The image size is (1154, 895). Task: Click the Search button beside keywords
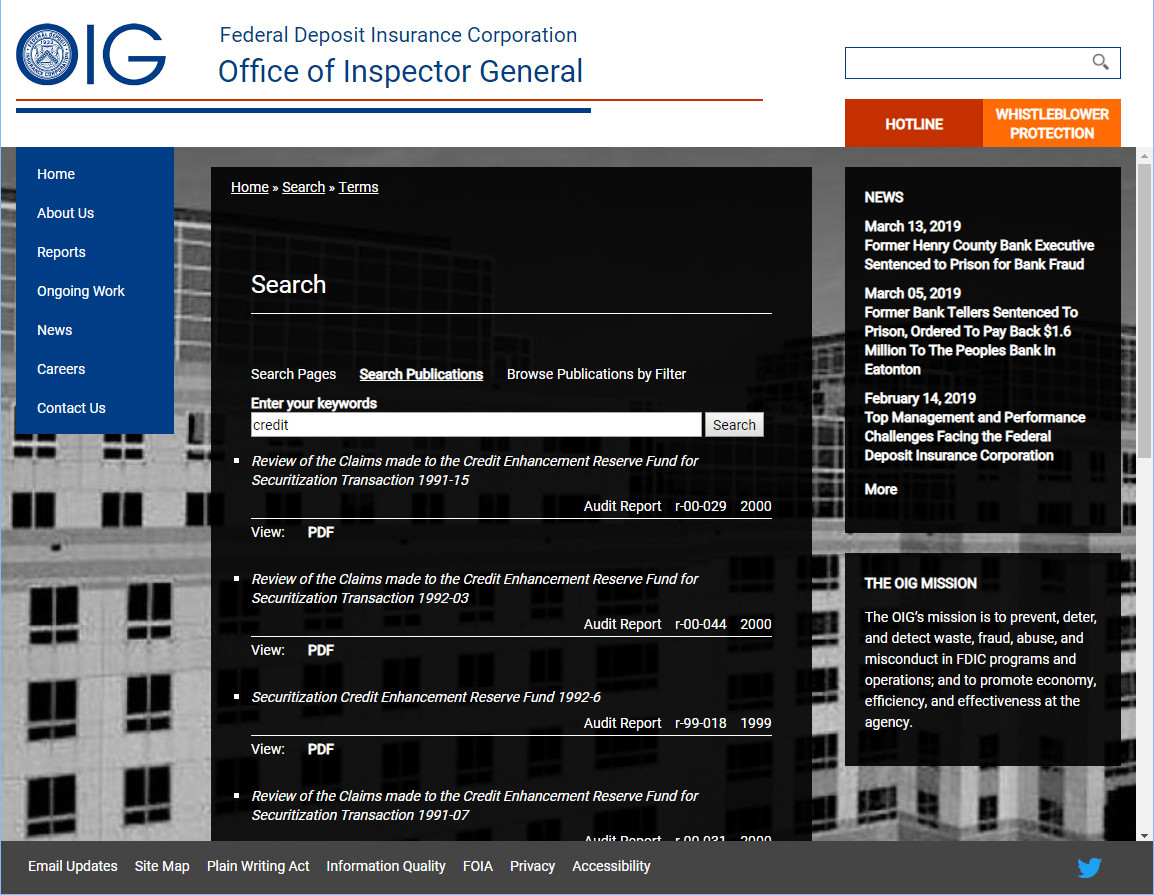tap(734, 425)
